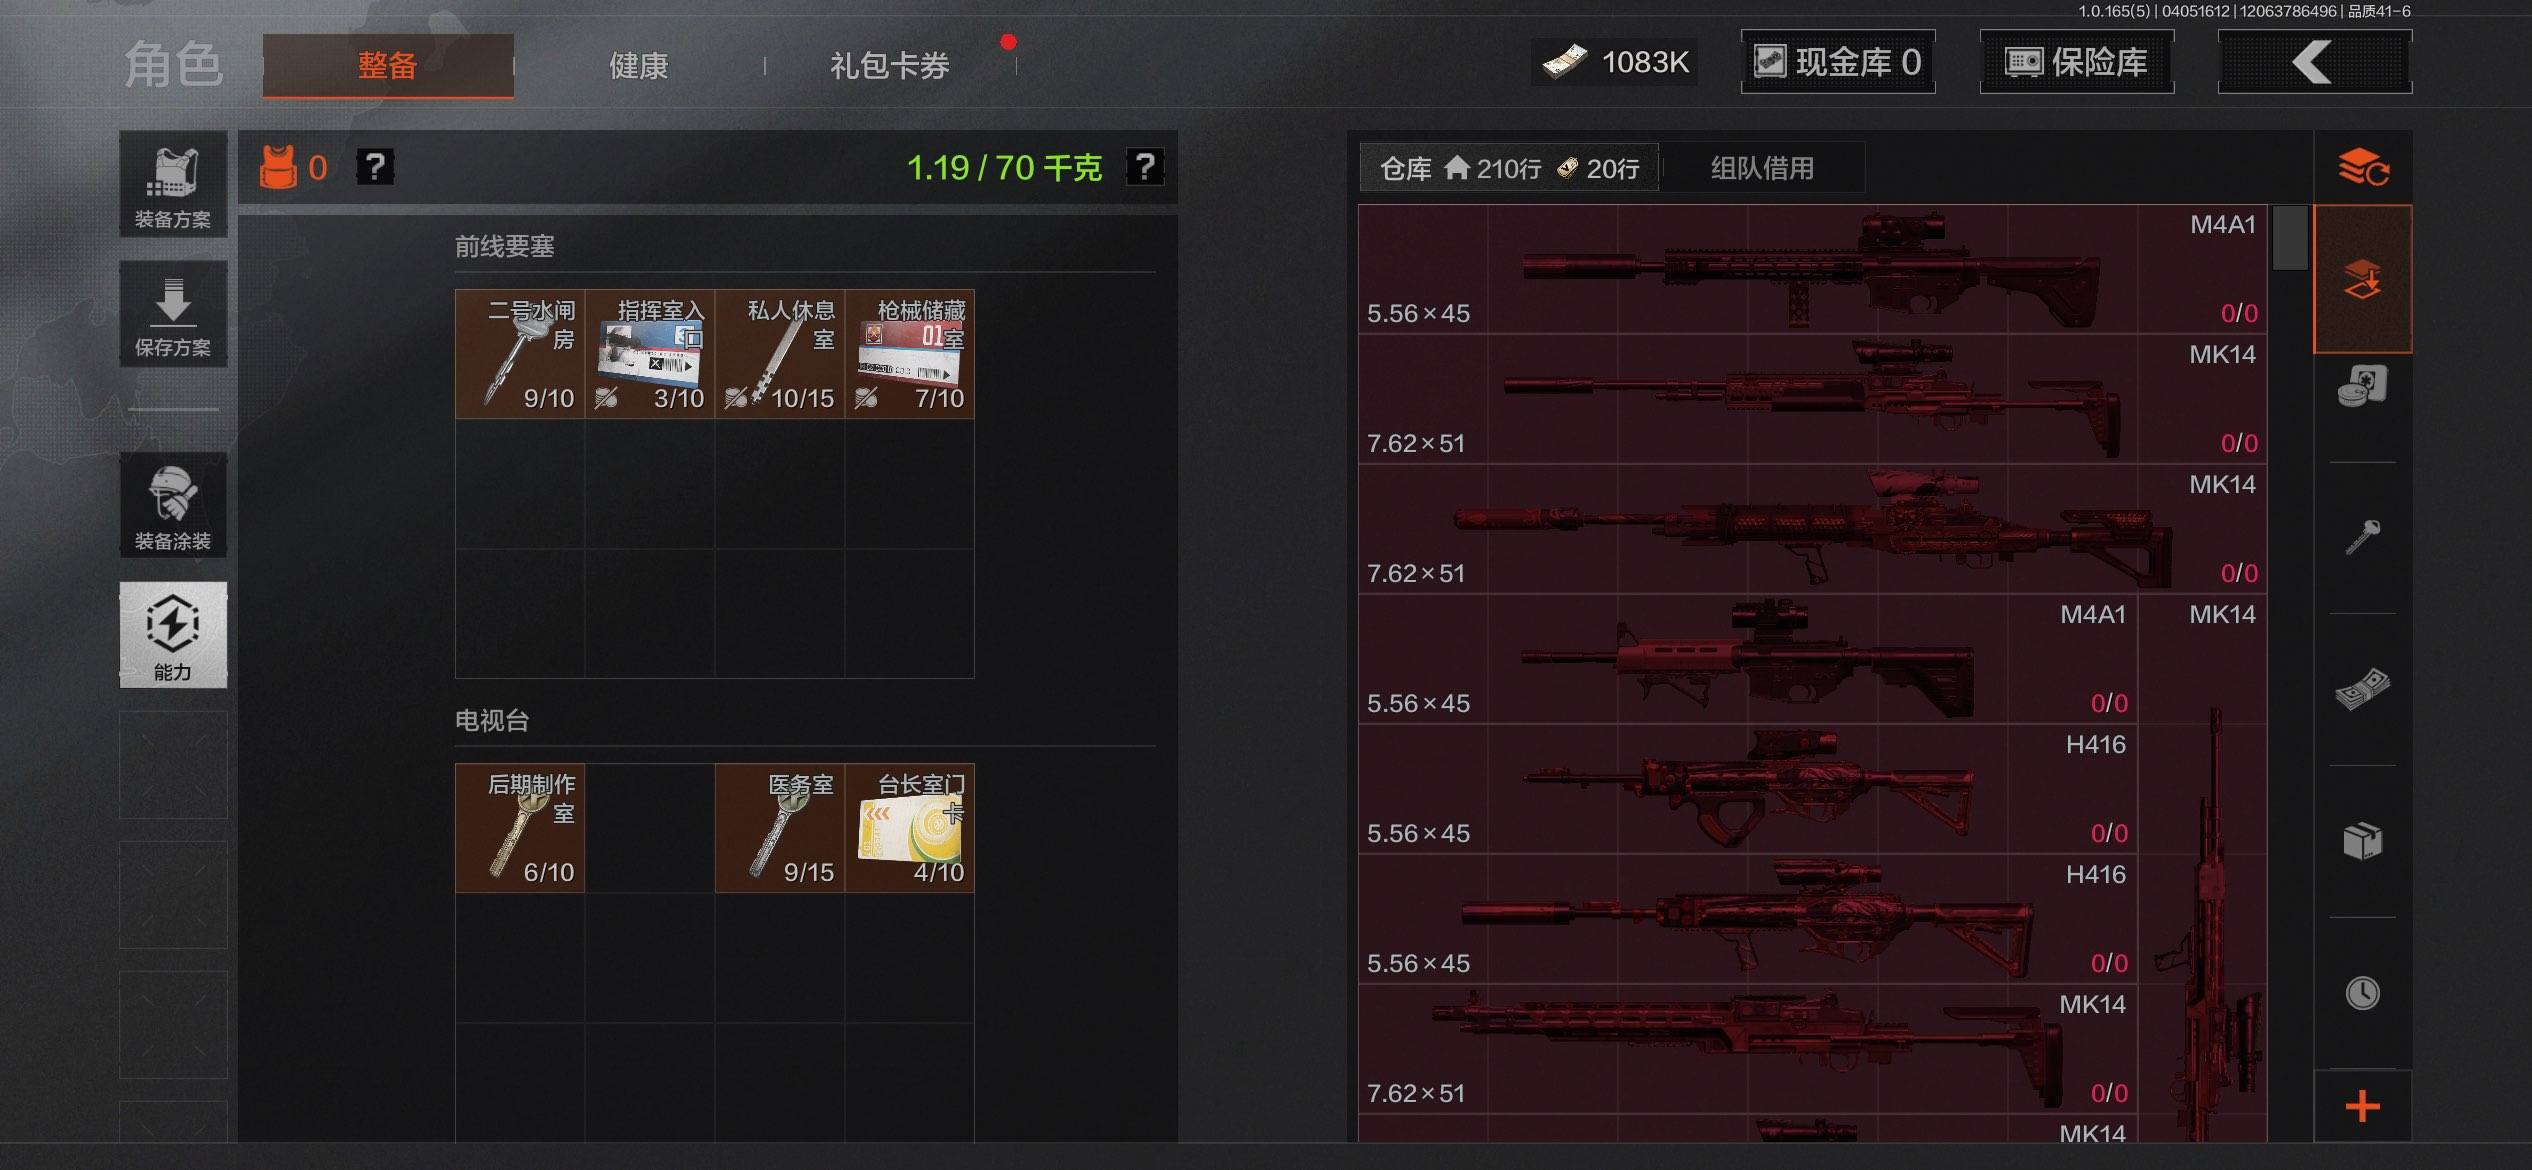This screenshot has width=2532, height=1170.
Task: Select the clock history filter icon
Action: point(2363,993)
